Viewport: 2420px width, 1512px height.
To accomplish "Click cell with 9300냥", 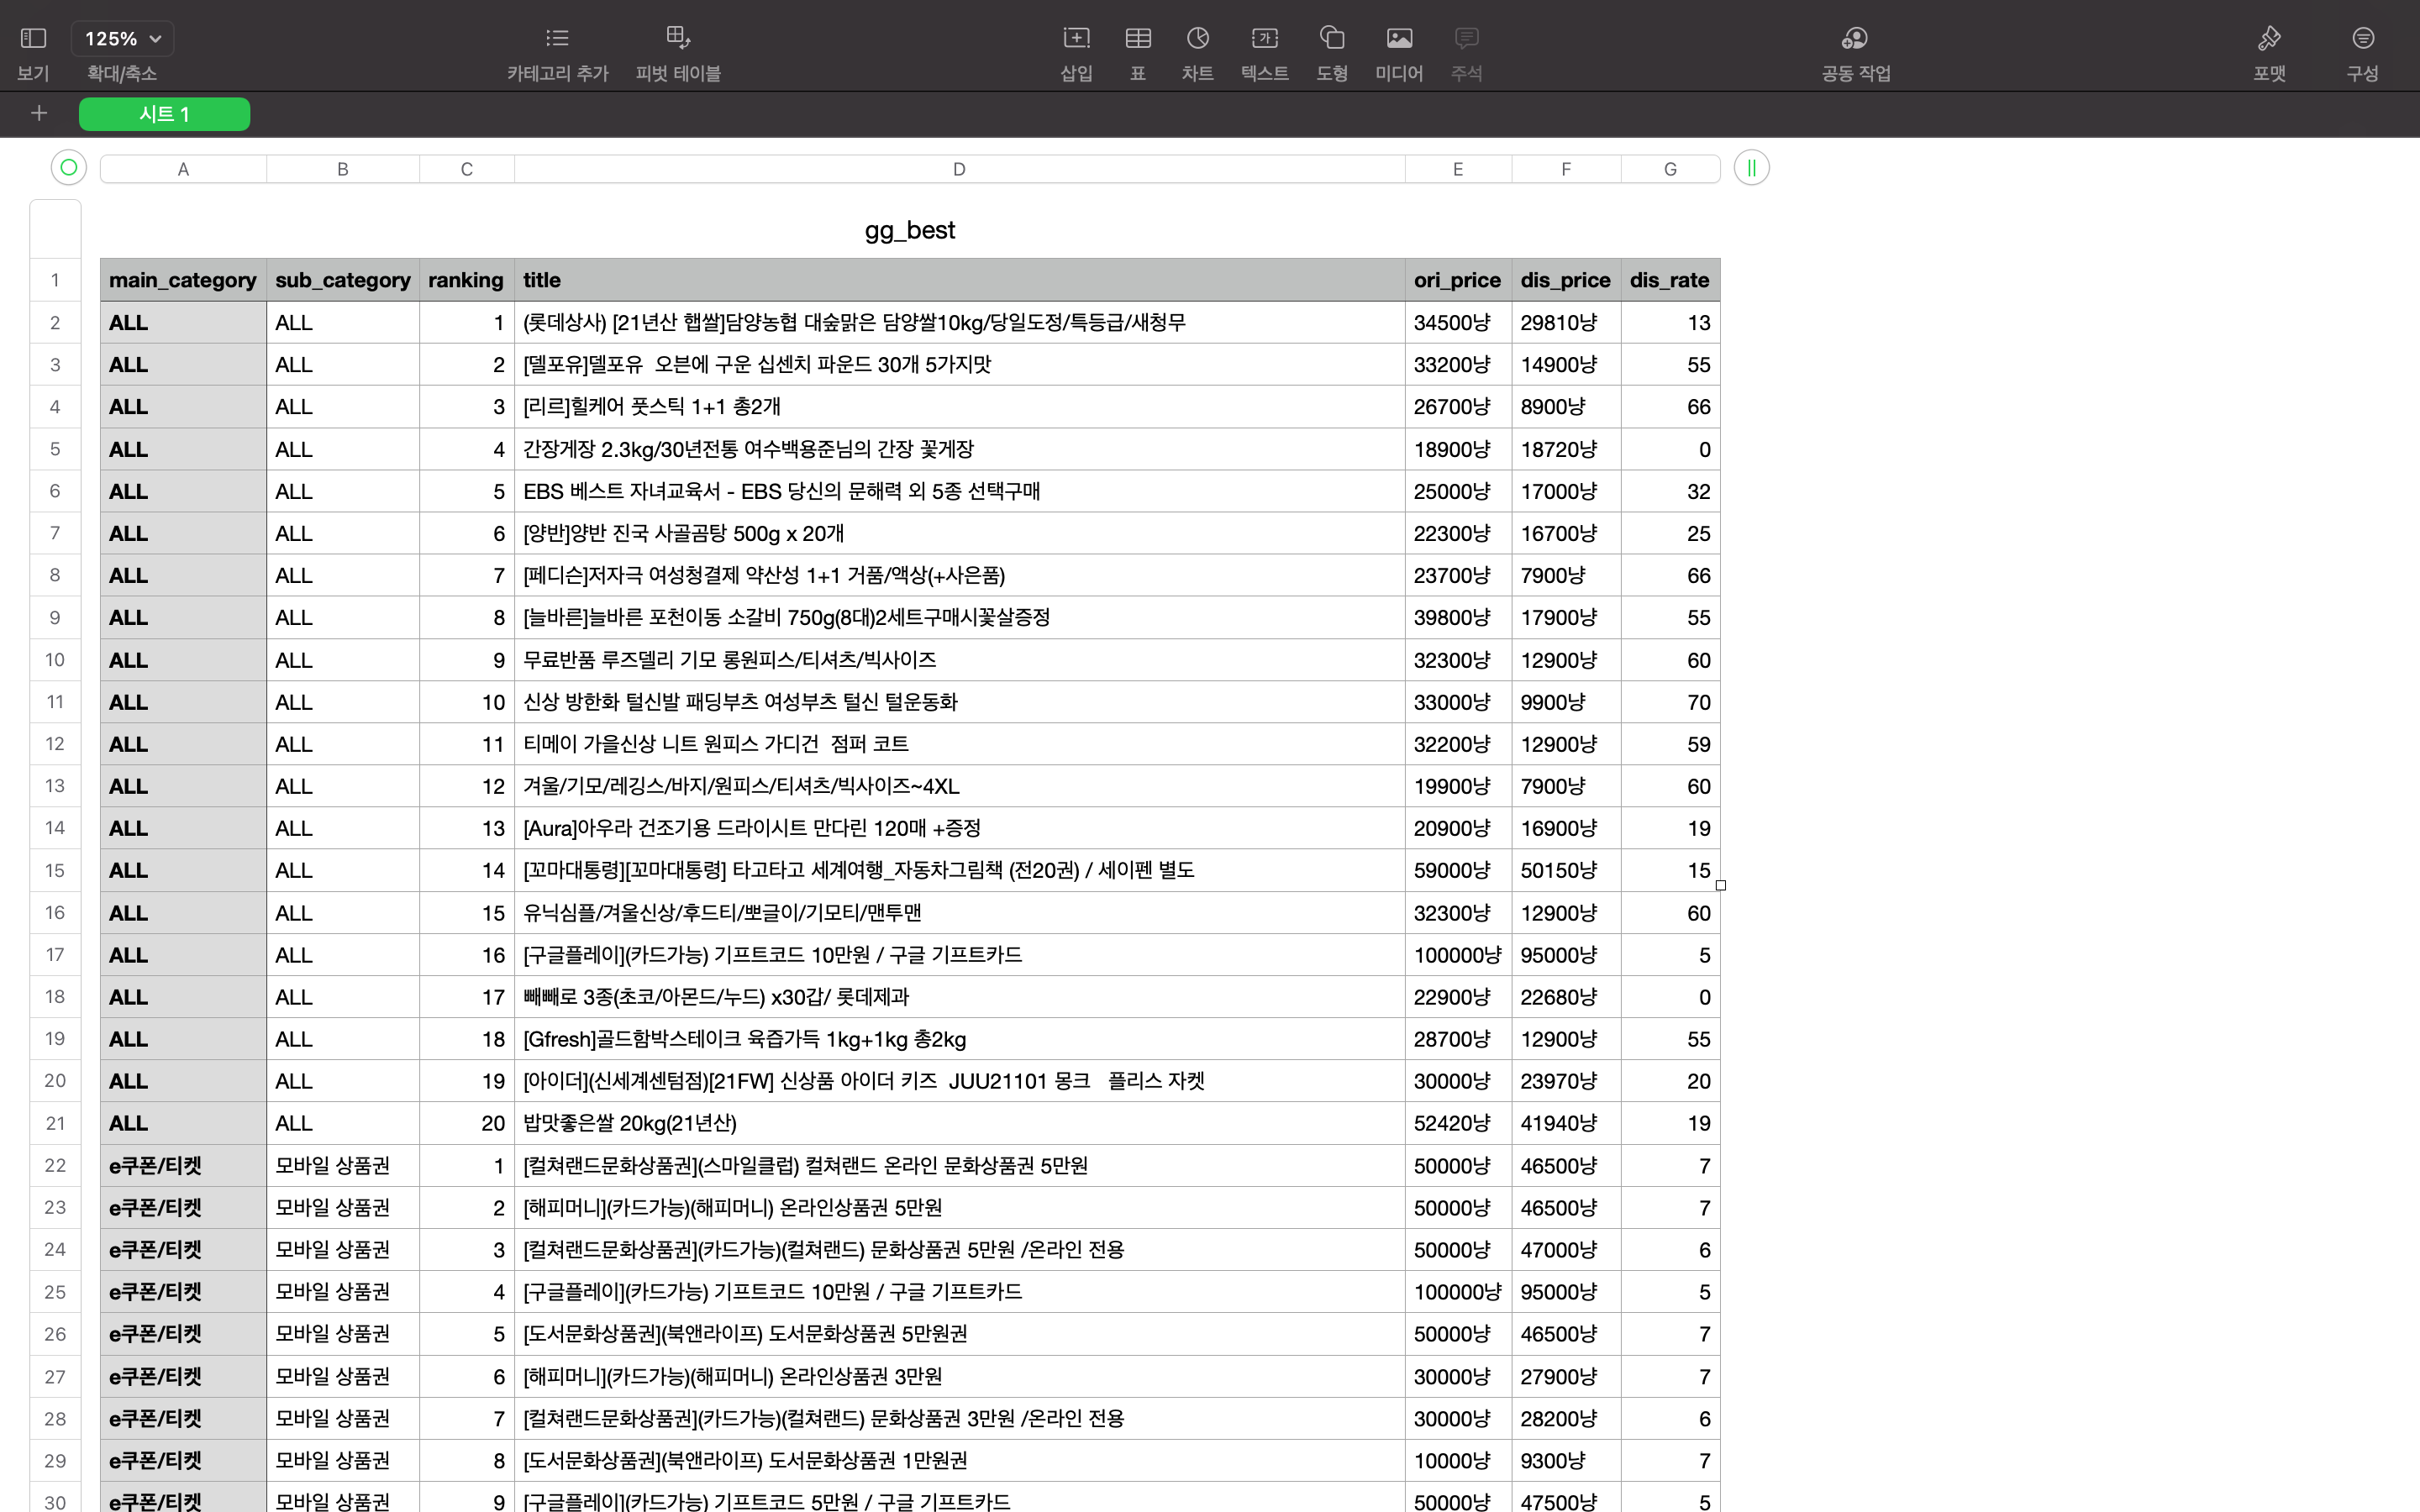I will coord(1566,1460).
